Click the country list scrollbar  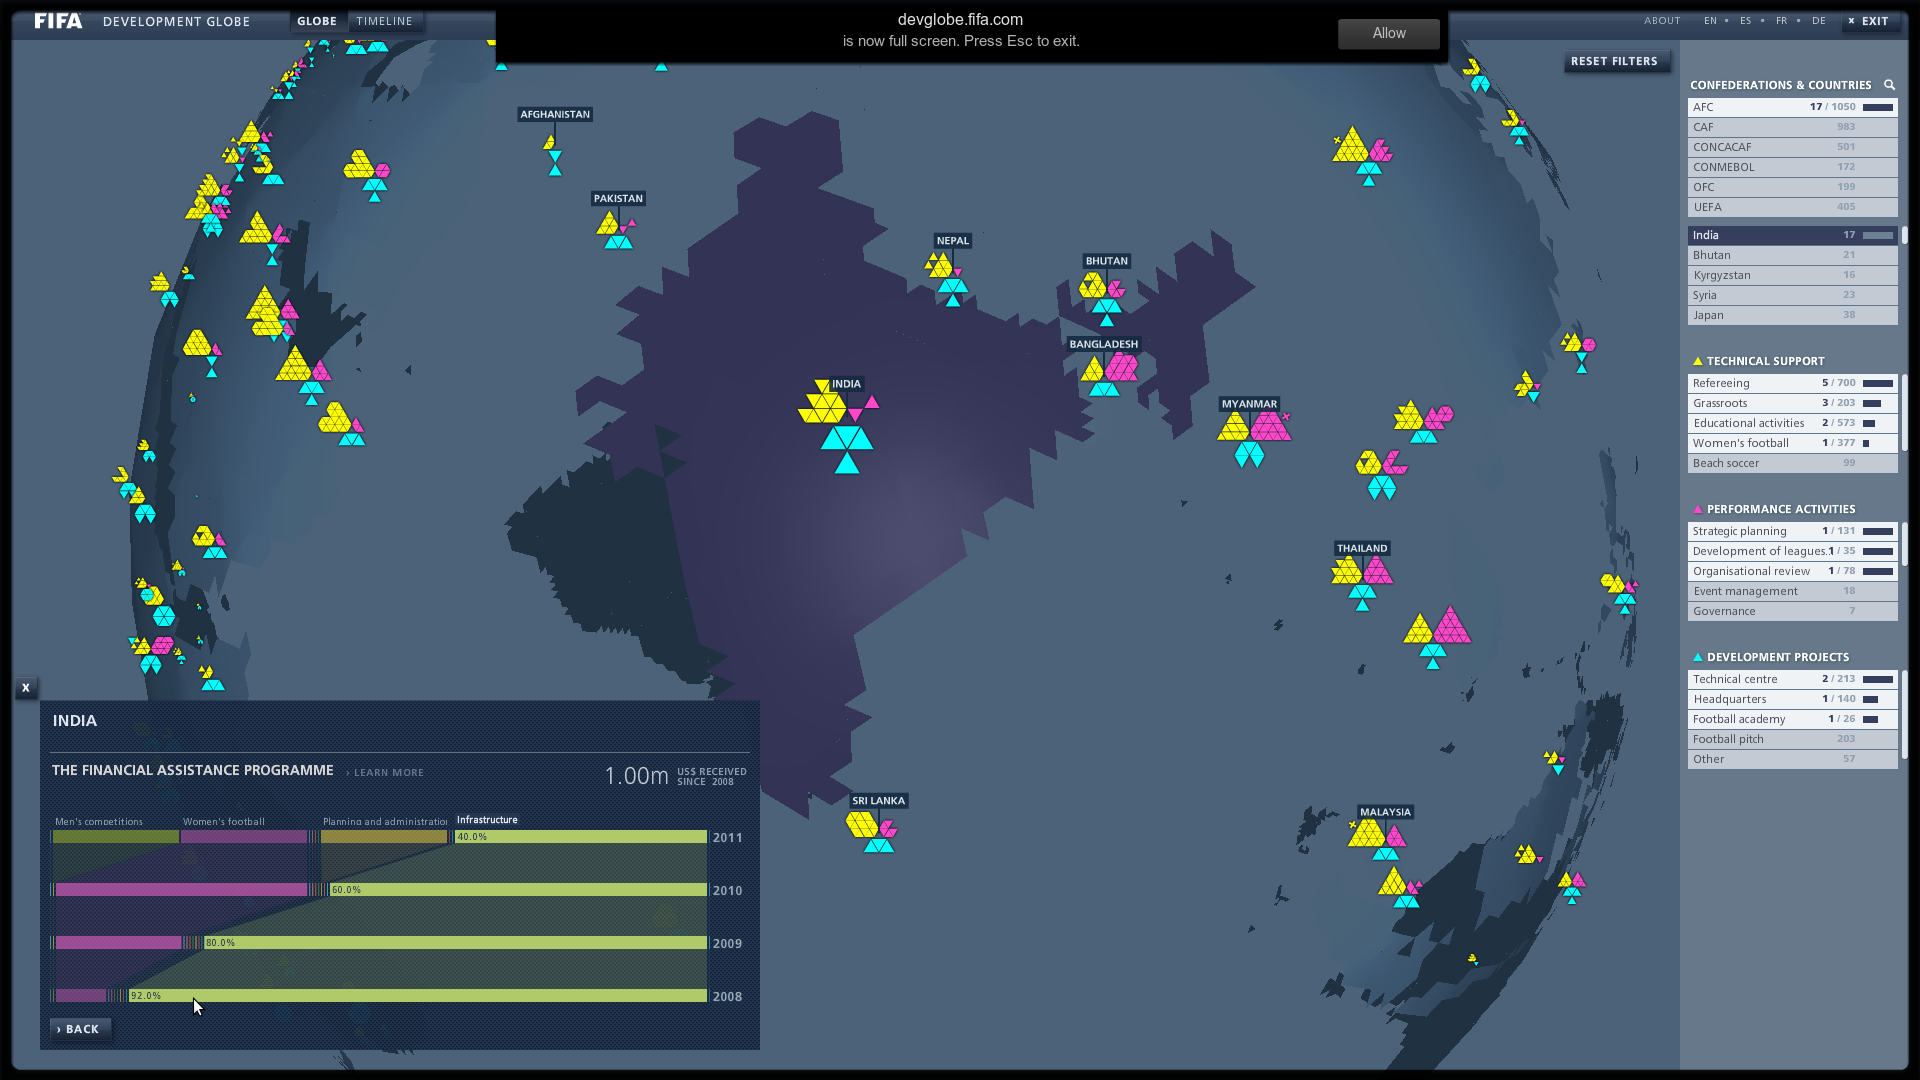(x=1904, y=235)
